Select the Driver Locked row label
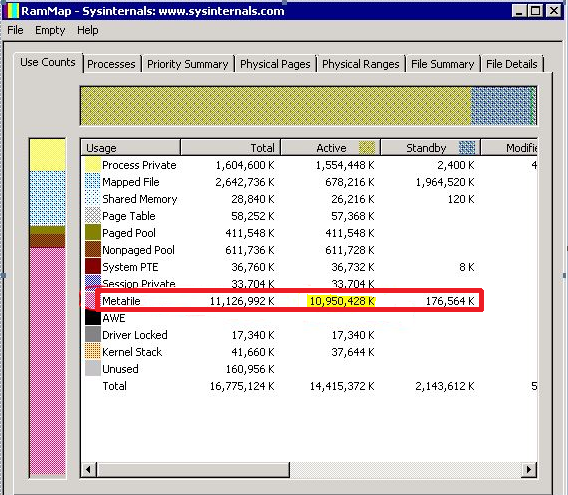This screenshot has width=568, height=495. coord(135,335)
